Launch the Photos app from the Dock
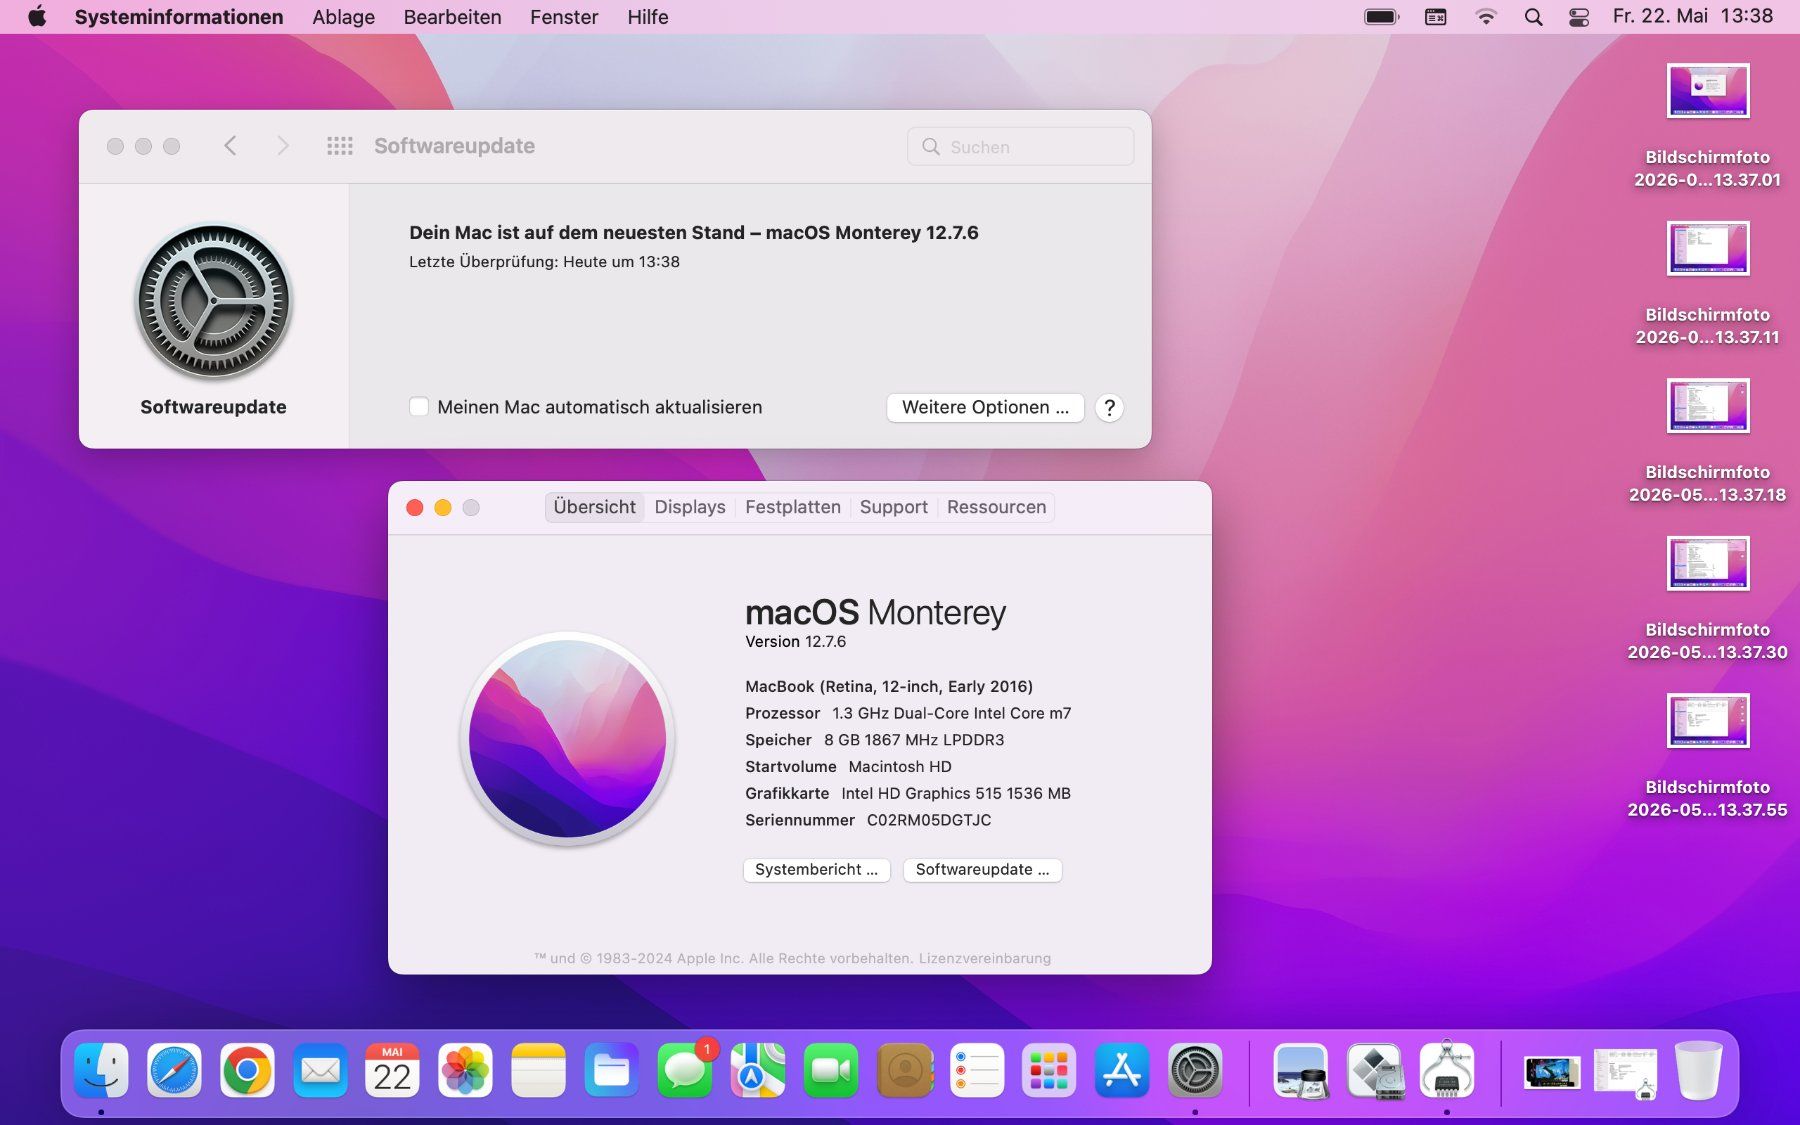 (x=465, y=1070)
